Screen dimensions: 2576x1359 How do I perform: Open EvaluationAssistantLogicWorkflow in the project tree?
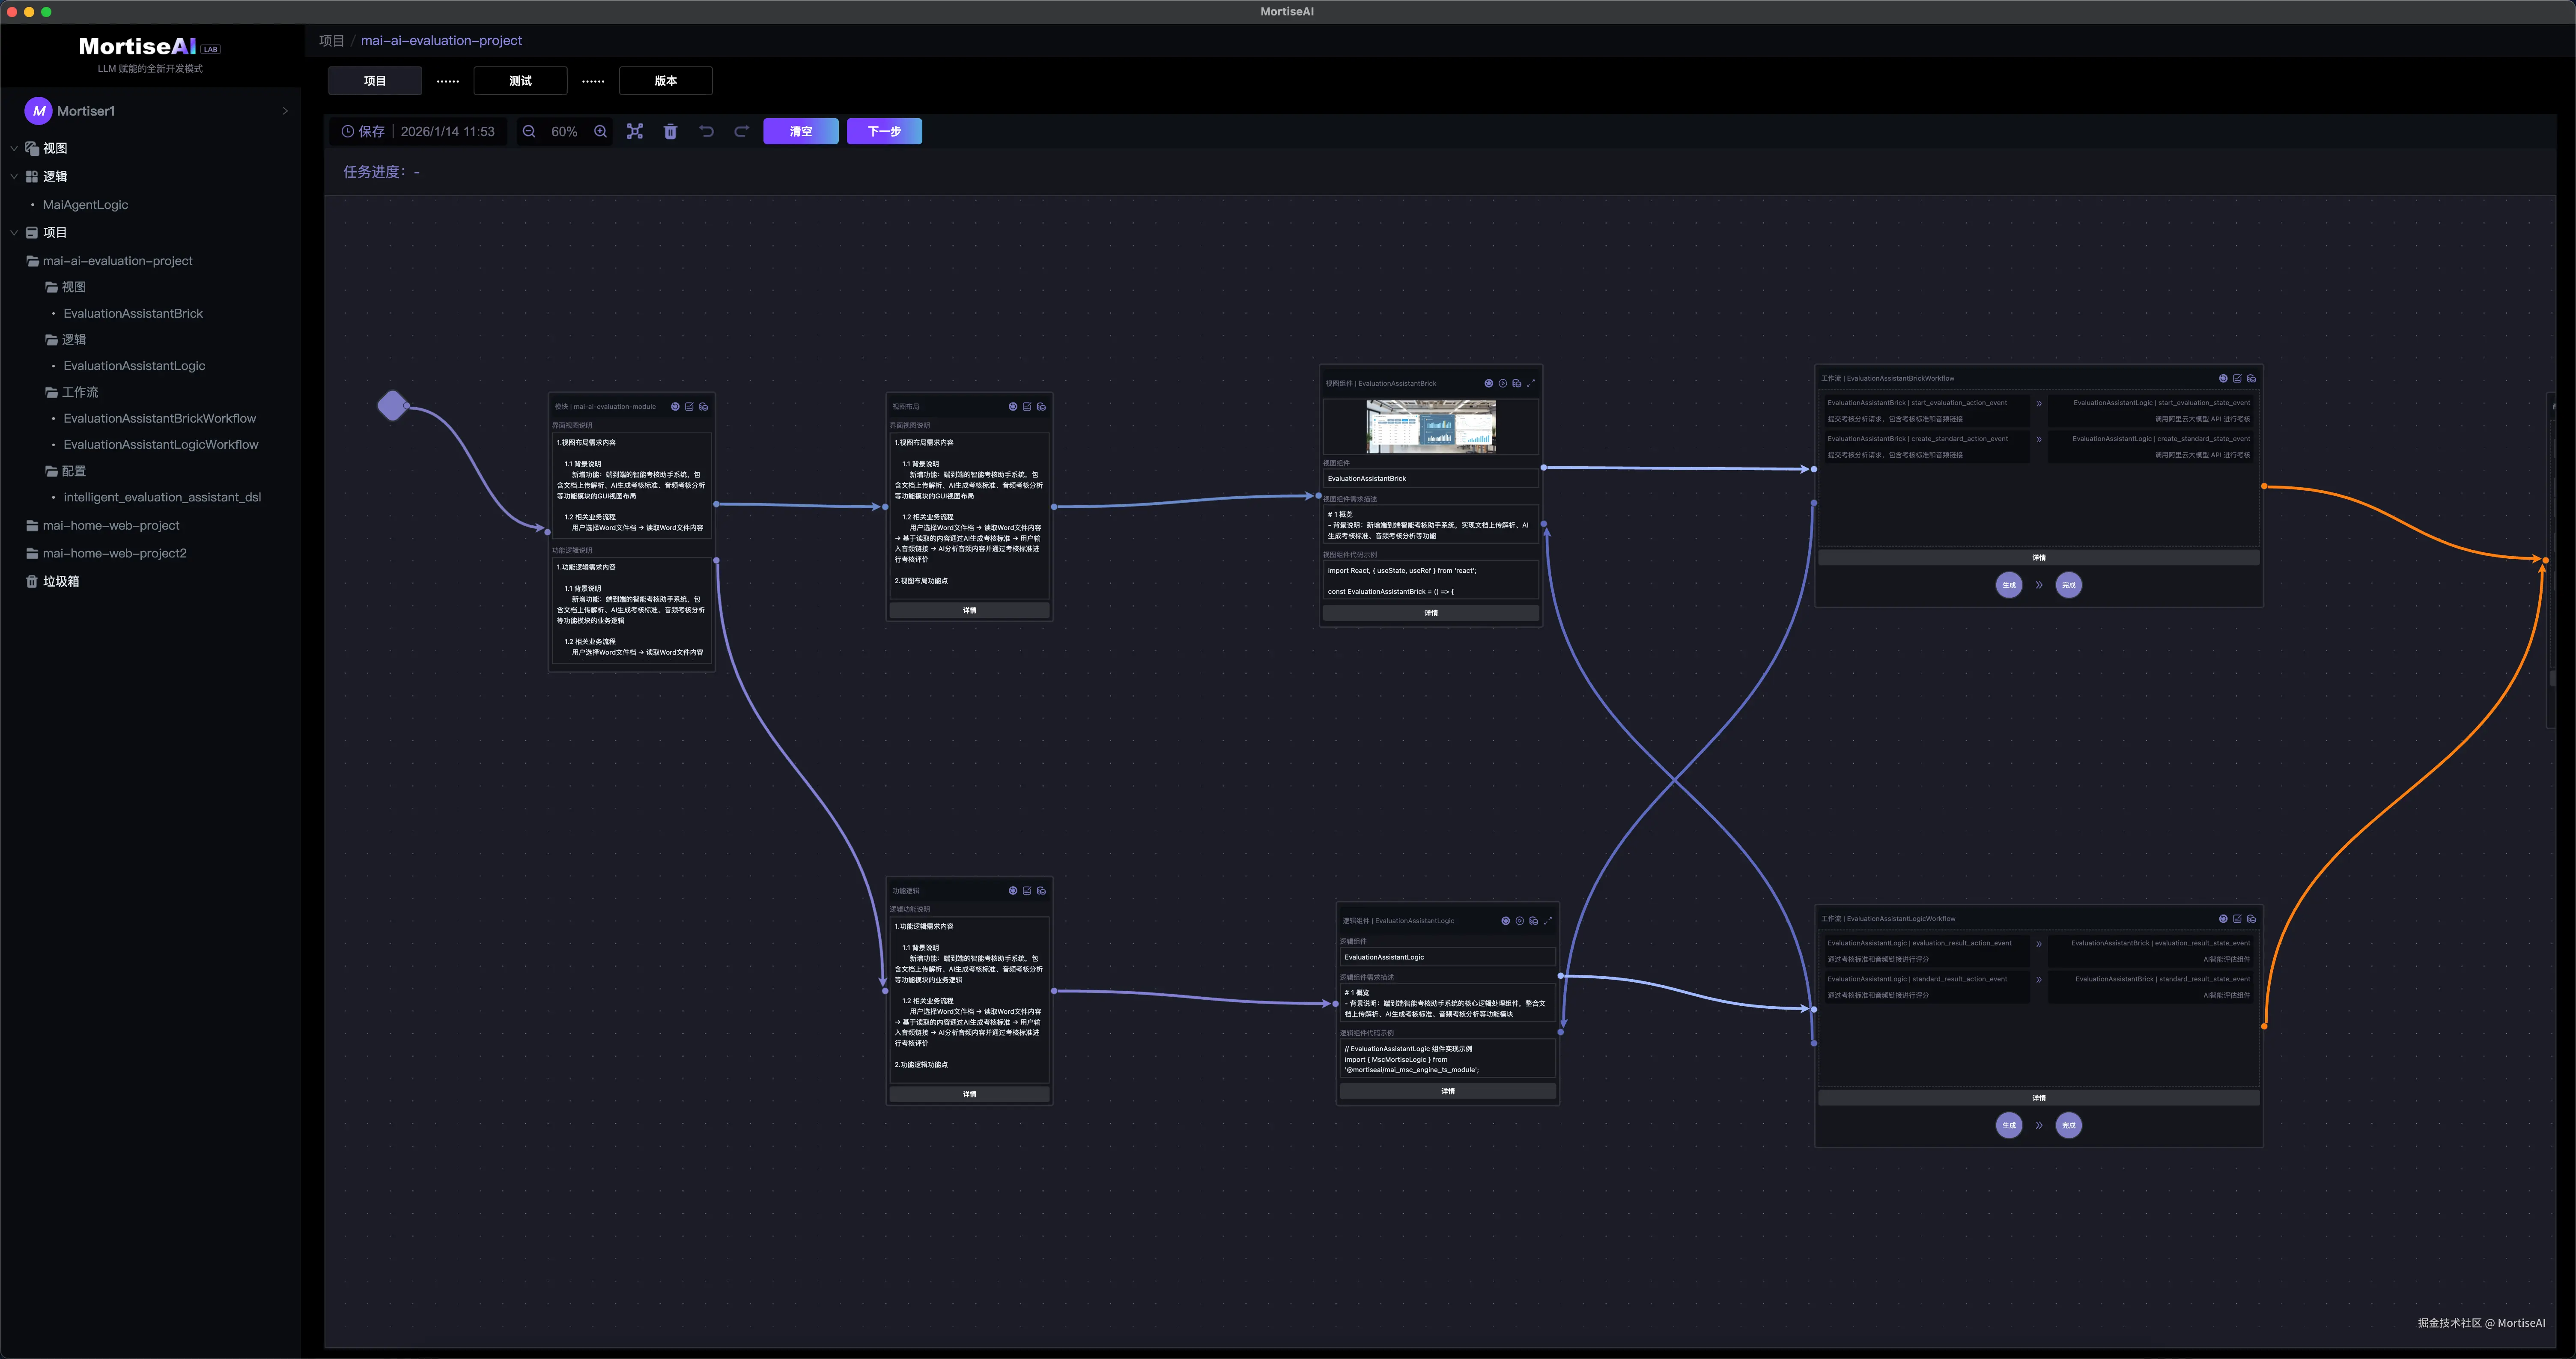(x=160, y=444)
